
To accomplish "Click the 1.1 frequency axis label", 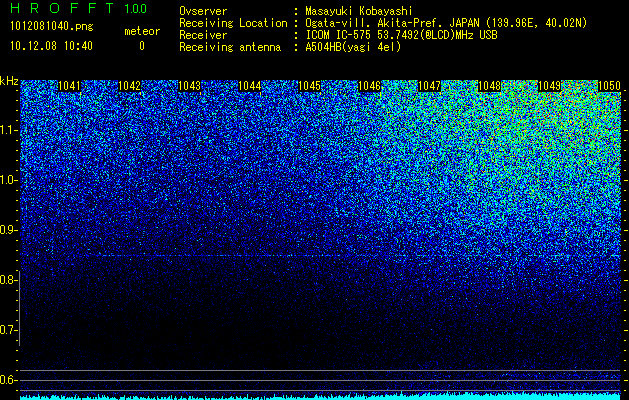I will (8, 130).
